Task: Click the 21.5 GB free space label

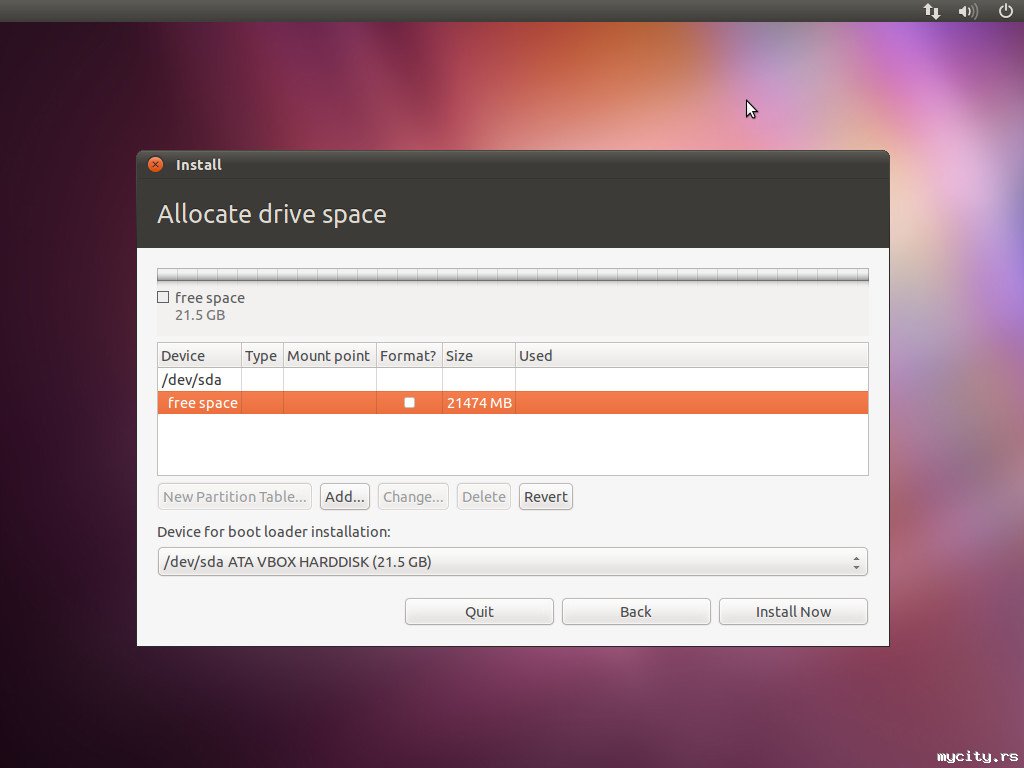Action: pyautogui.click(x=200, y=315)
